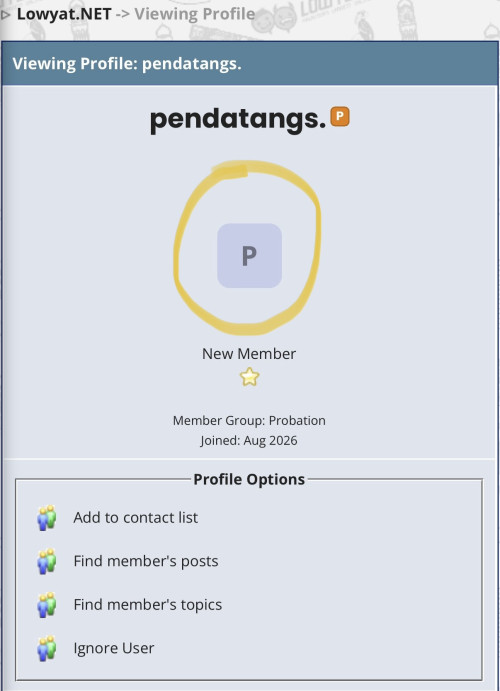Image resolution: width=500 pixels, height=691 pixels.
Task: Click the Member Group: Probation text
Action: (x=249, y=420)
